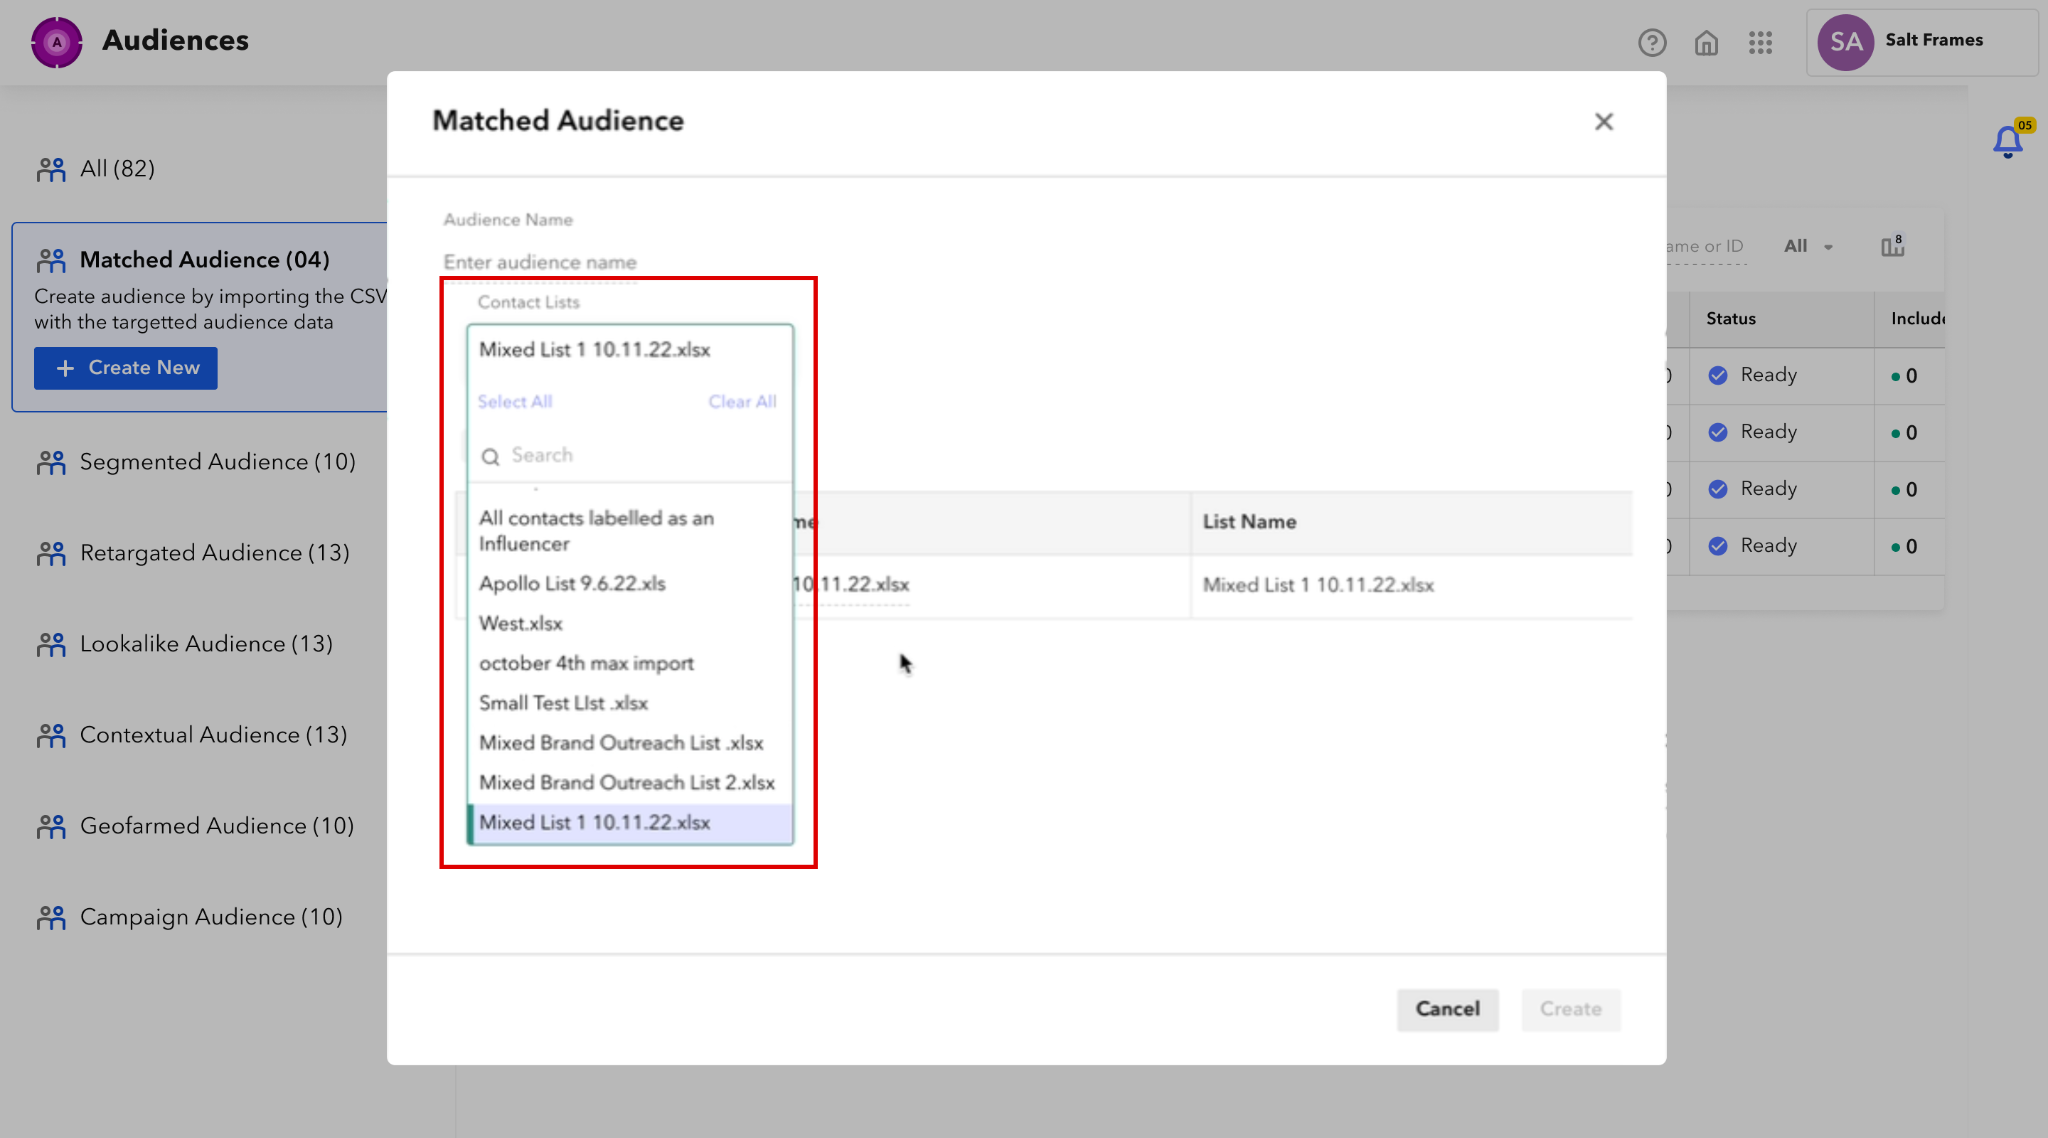The height and width of the screenshot is (1138, 2048).
Task: Toggle Mixed Brand Outreach List 2.xlsx
Action: coord(626,783)
